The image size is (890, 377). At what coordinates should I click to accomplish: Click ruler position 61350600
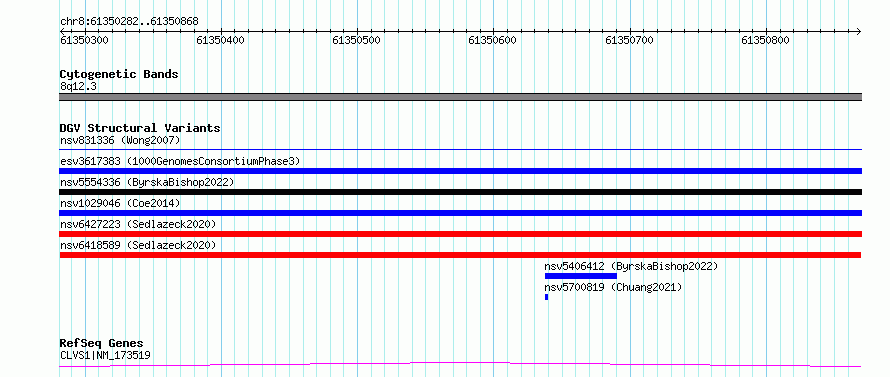(x=493, y=40)
